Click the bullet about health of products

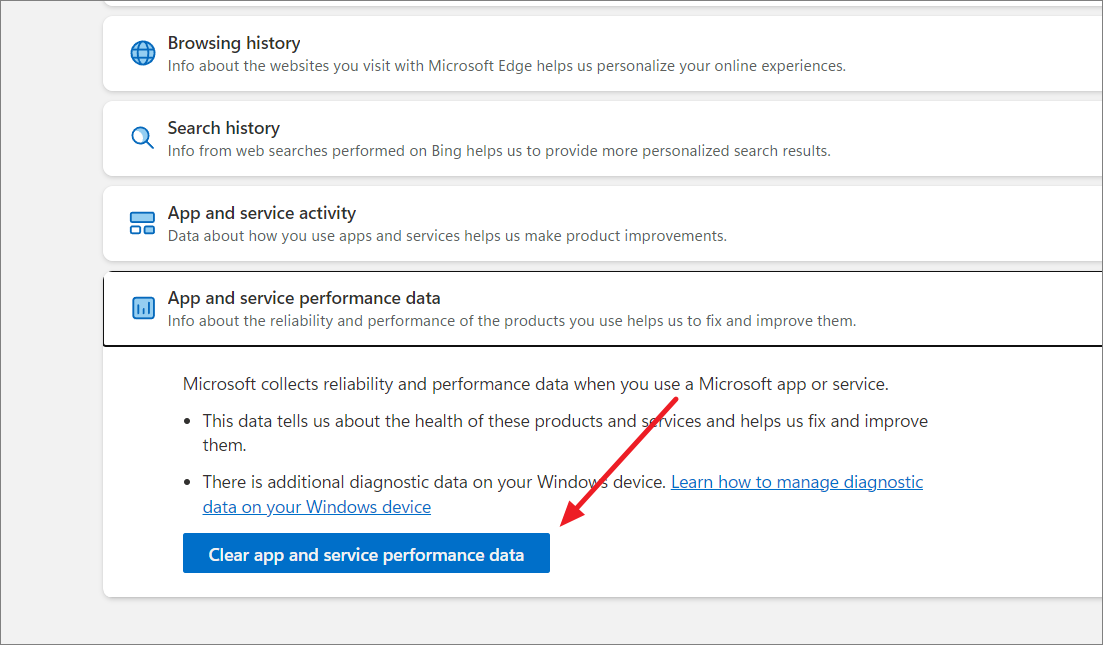565,421
